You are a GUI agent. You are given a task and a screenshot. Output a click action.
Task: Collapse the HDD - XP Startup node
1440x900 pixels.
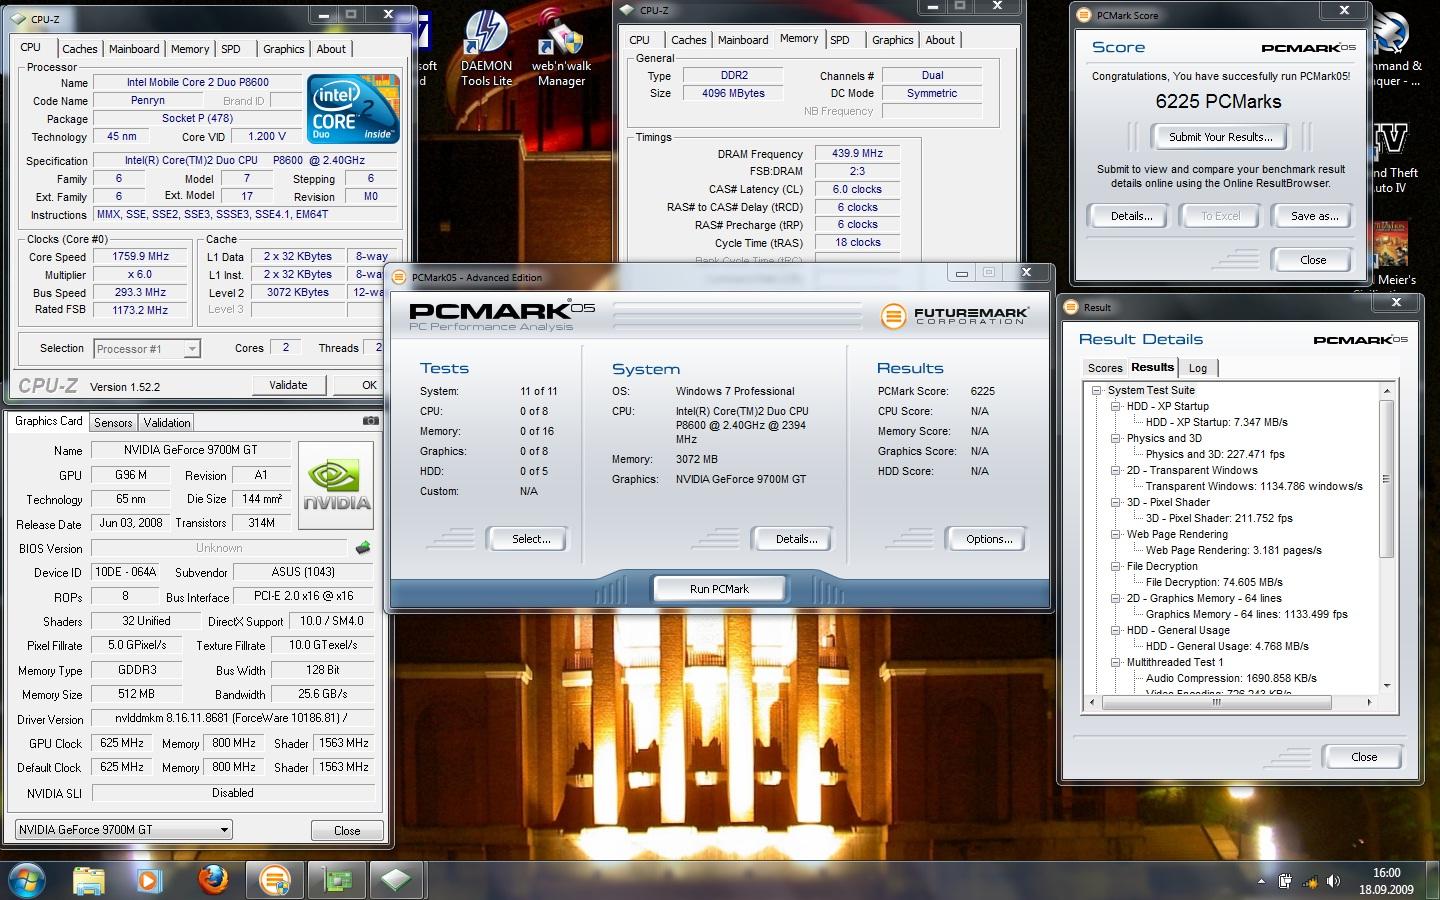click(x=1116, y=406)
